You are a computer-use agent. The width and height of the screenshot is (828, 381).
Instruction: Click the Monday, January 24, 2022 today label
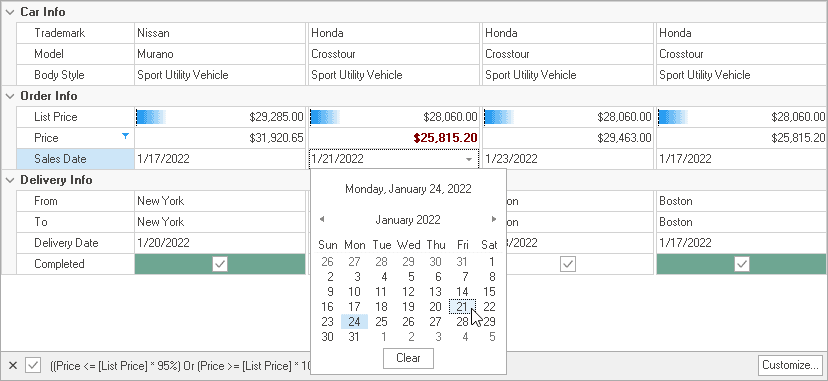408,189
